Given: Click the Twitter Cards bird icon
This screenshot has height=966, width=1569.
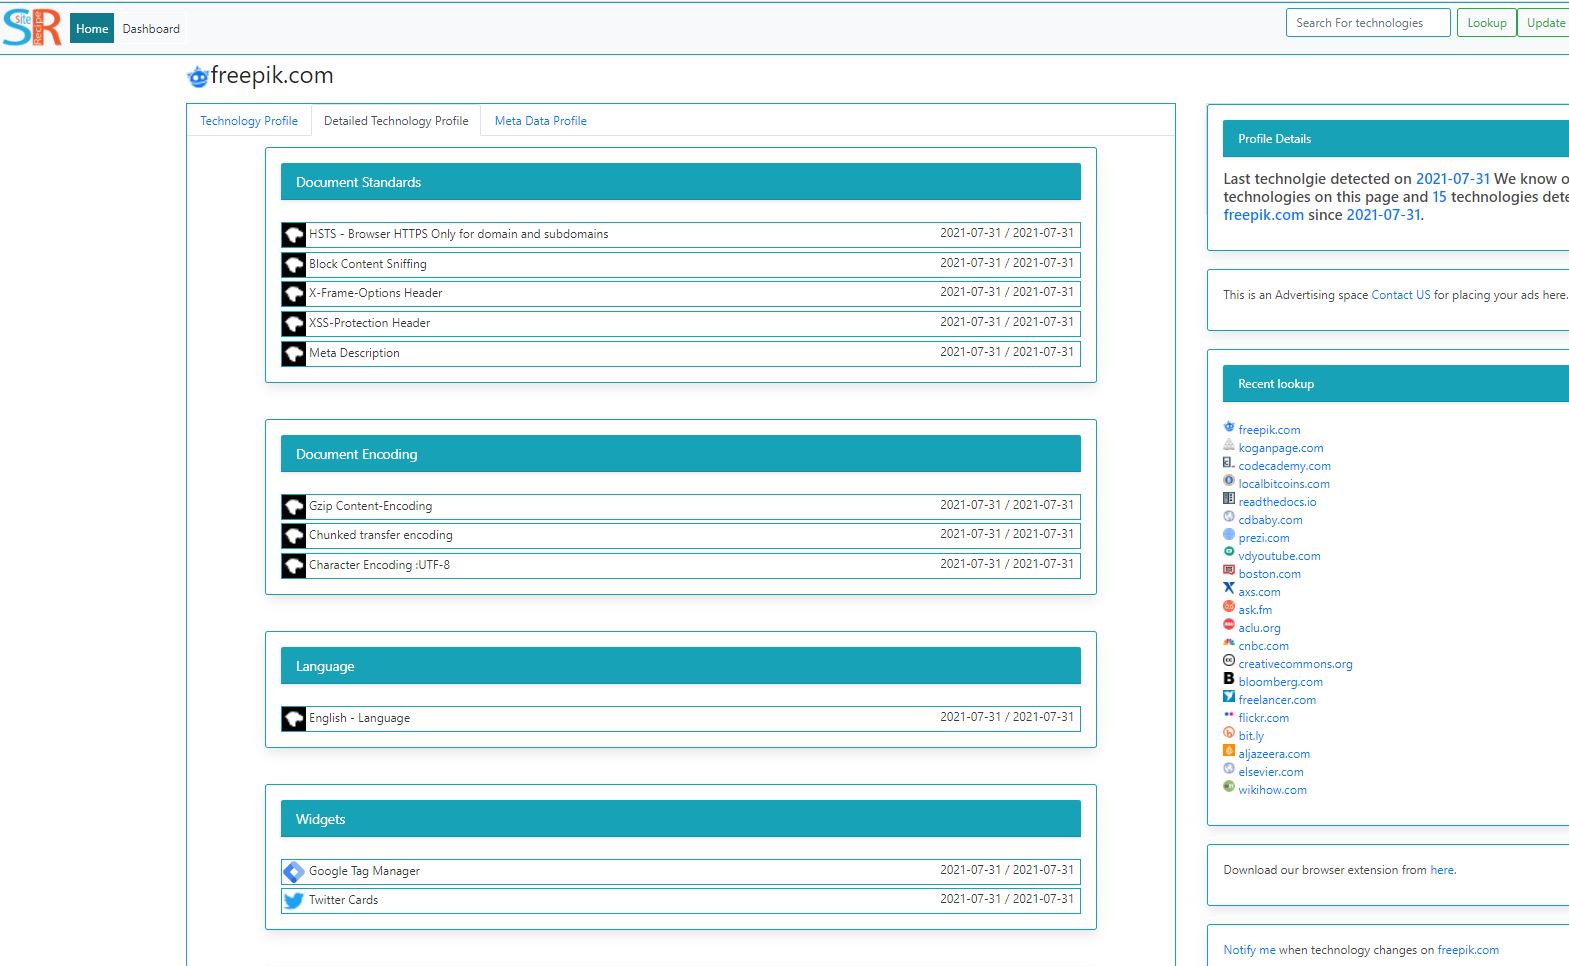Looking at the screenshot, I should click(293, 901).
